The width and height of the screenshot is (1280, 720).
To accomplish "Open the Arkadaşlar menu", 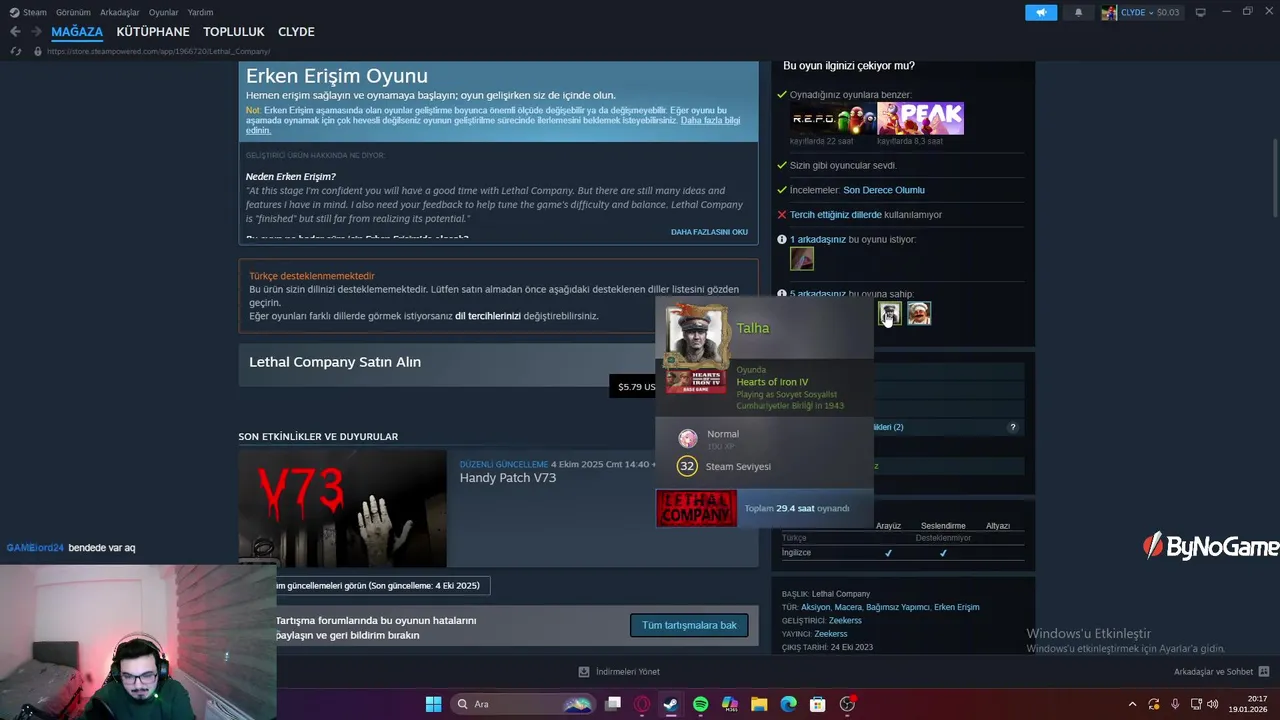I will point(119,12).
